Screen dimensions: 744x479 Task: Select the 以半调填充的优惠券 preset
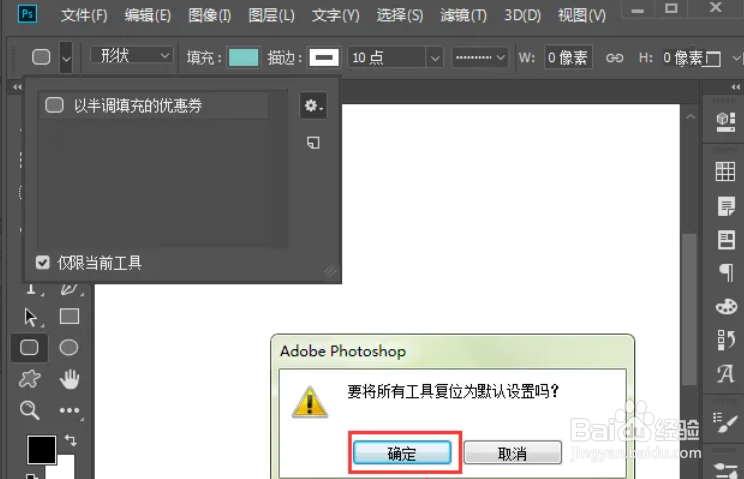[153, 105]
